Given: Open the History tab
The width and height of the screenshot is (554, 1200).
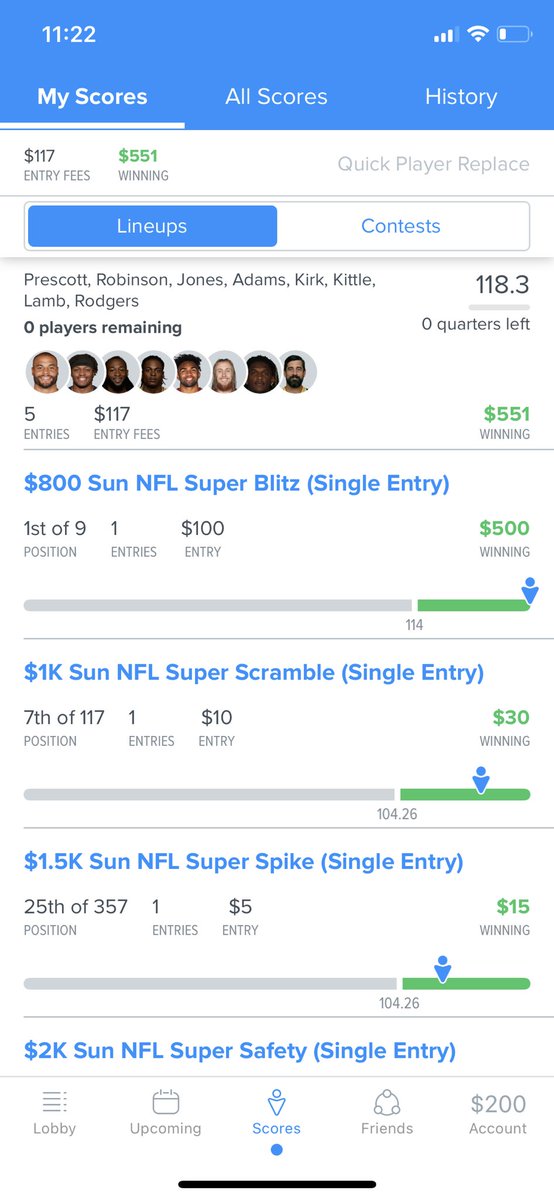Looking at the screenshot, I should (461, 97).
